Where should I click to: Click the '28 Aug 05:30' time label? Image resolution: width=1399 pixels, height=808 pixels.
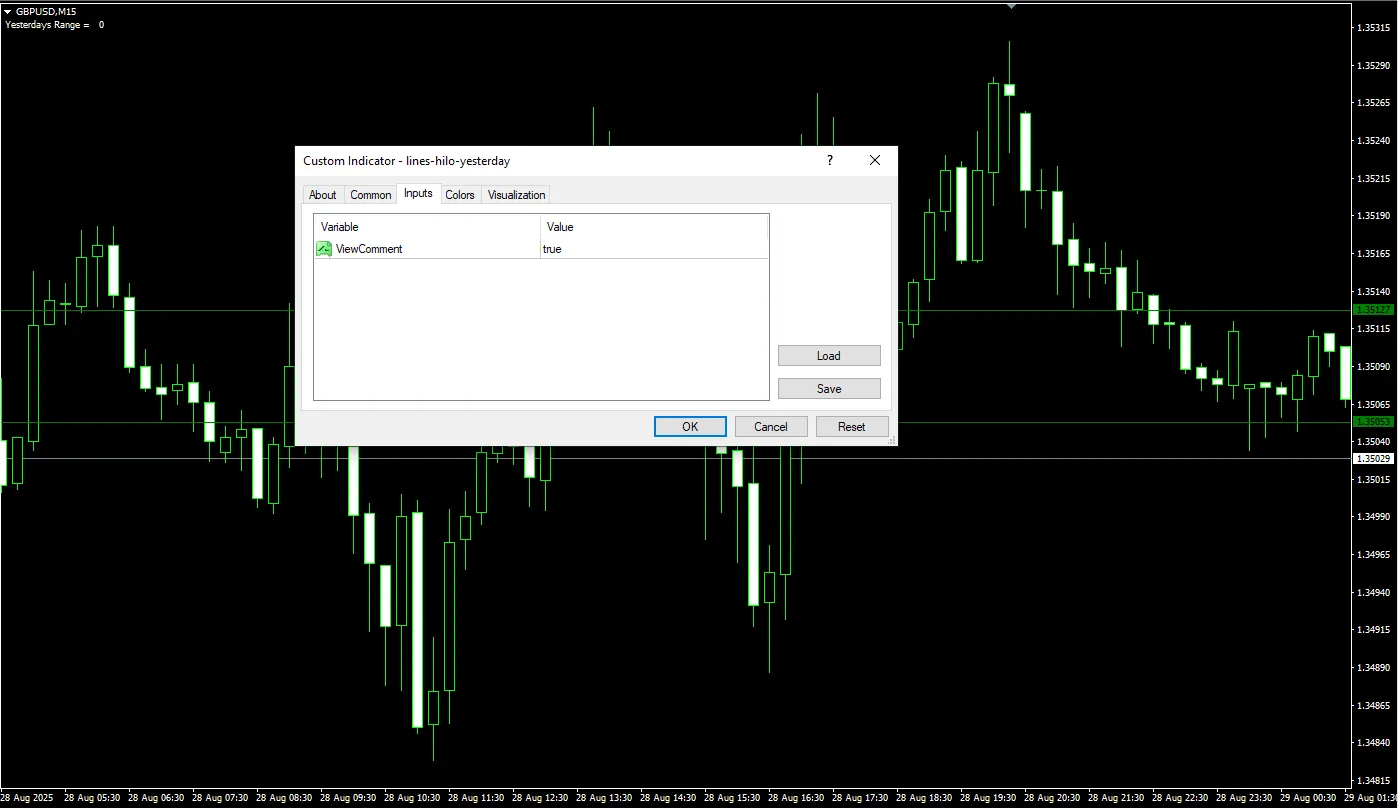coord(92,798)
